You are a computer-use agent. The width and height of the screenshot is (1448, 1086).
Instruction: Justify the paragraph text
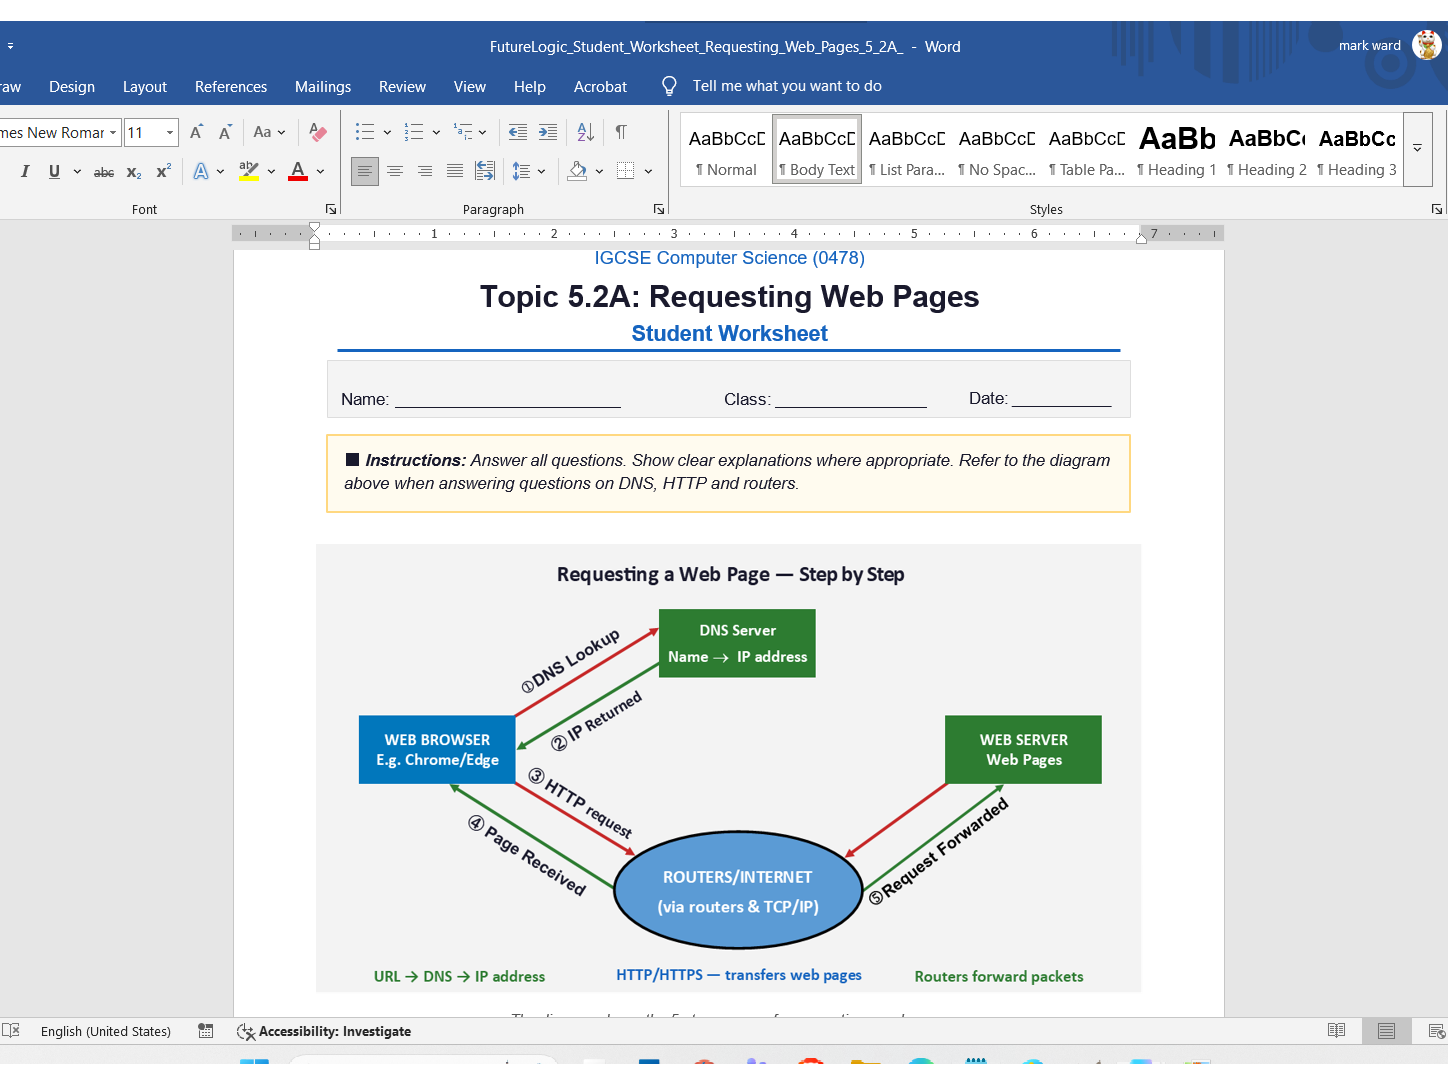tap(455, 171)
